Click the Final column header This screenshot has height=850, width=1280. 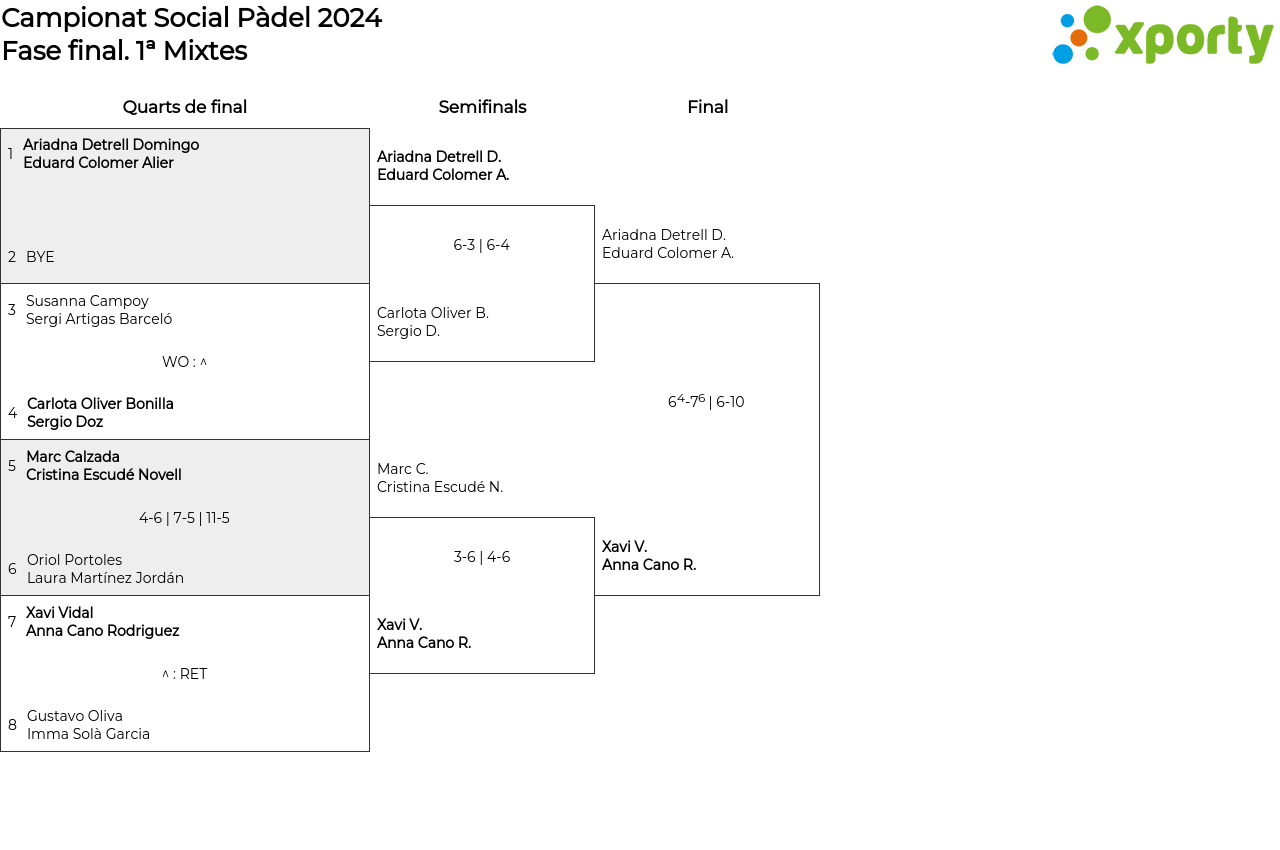(x=707, y=107)
